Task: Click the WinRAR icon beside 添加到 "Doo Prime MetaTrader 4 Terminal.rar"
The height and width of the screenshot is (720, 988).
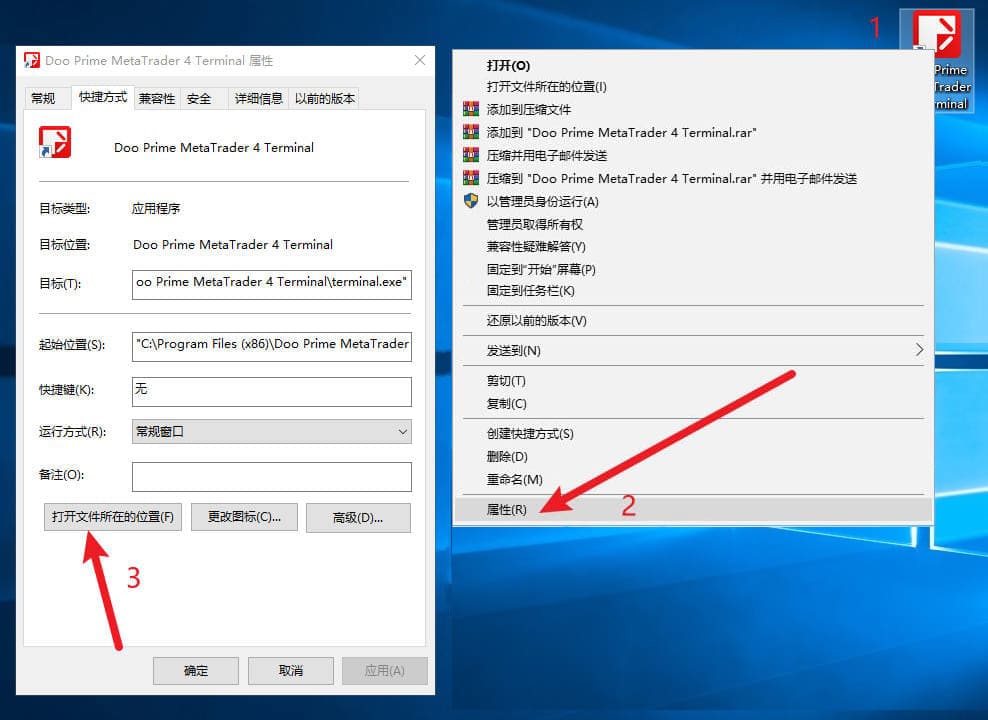Action: tap(471, 132)
